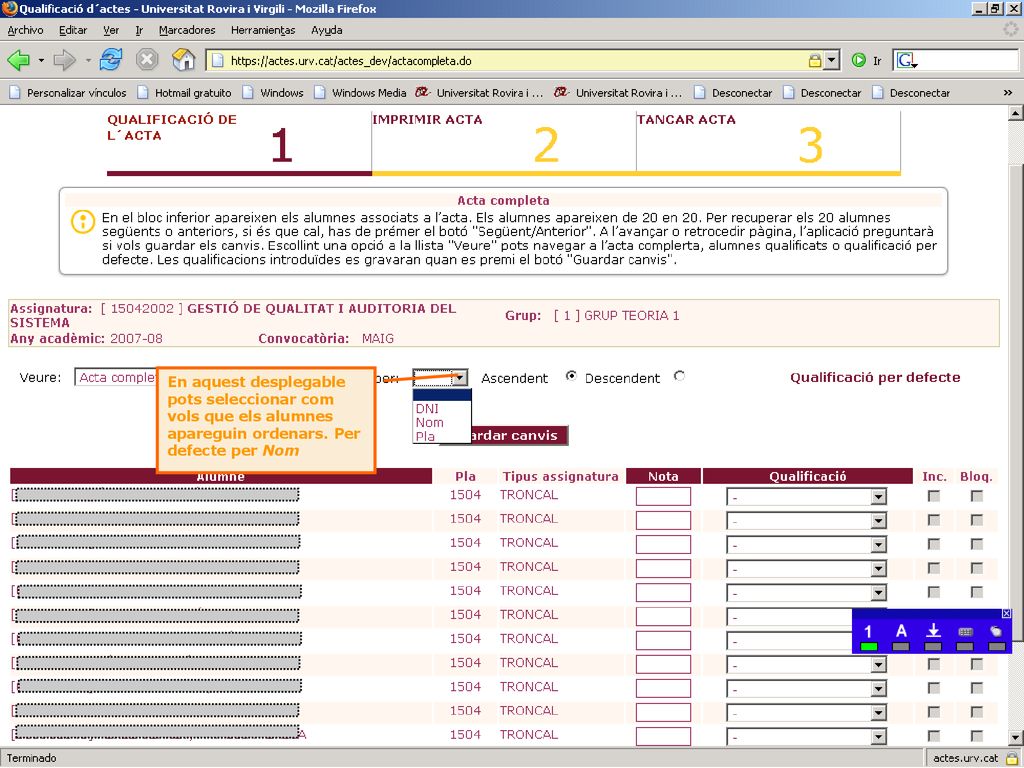The height and width of the screenshot is (768, 1024).
Task: Click 'Qualificació per defecte' link
Action: point(875,377)
